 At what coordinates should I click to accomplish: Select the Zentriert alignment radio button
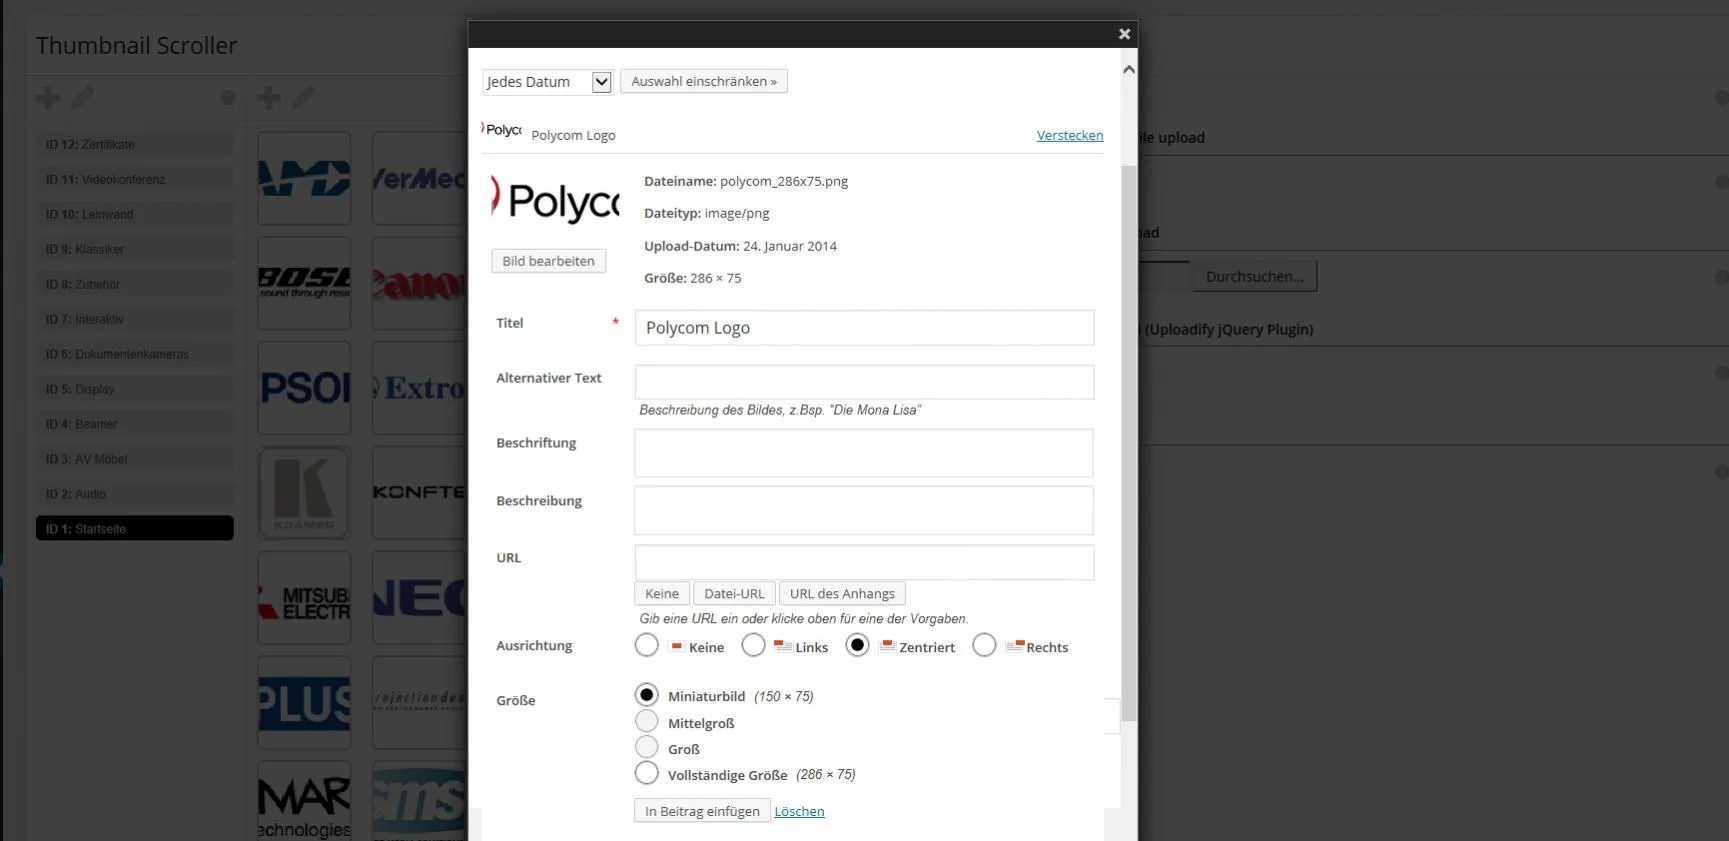tap(857, 646)
